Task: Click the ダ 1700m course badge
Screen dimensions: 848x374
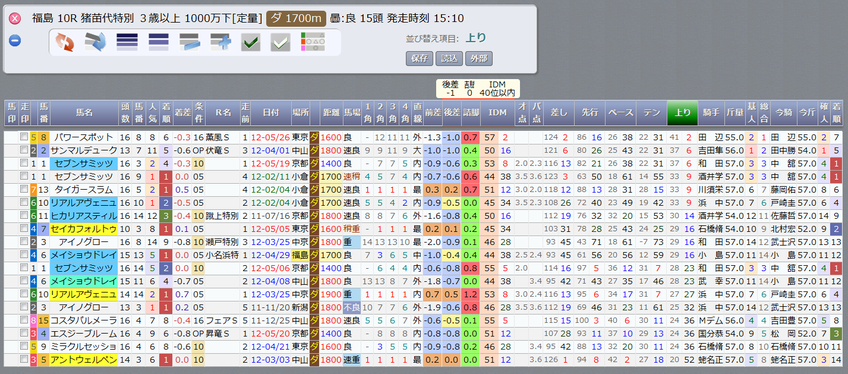Action: [296, 19]
